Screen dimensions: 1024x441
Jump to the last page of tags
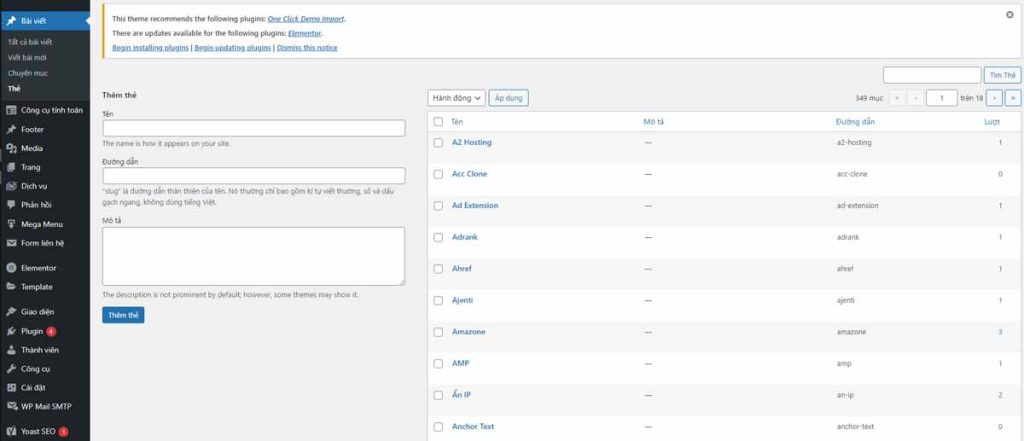pos(1013,98)
